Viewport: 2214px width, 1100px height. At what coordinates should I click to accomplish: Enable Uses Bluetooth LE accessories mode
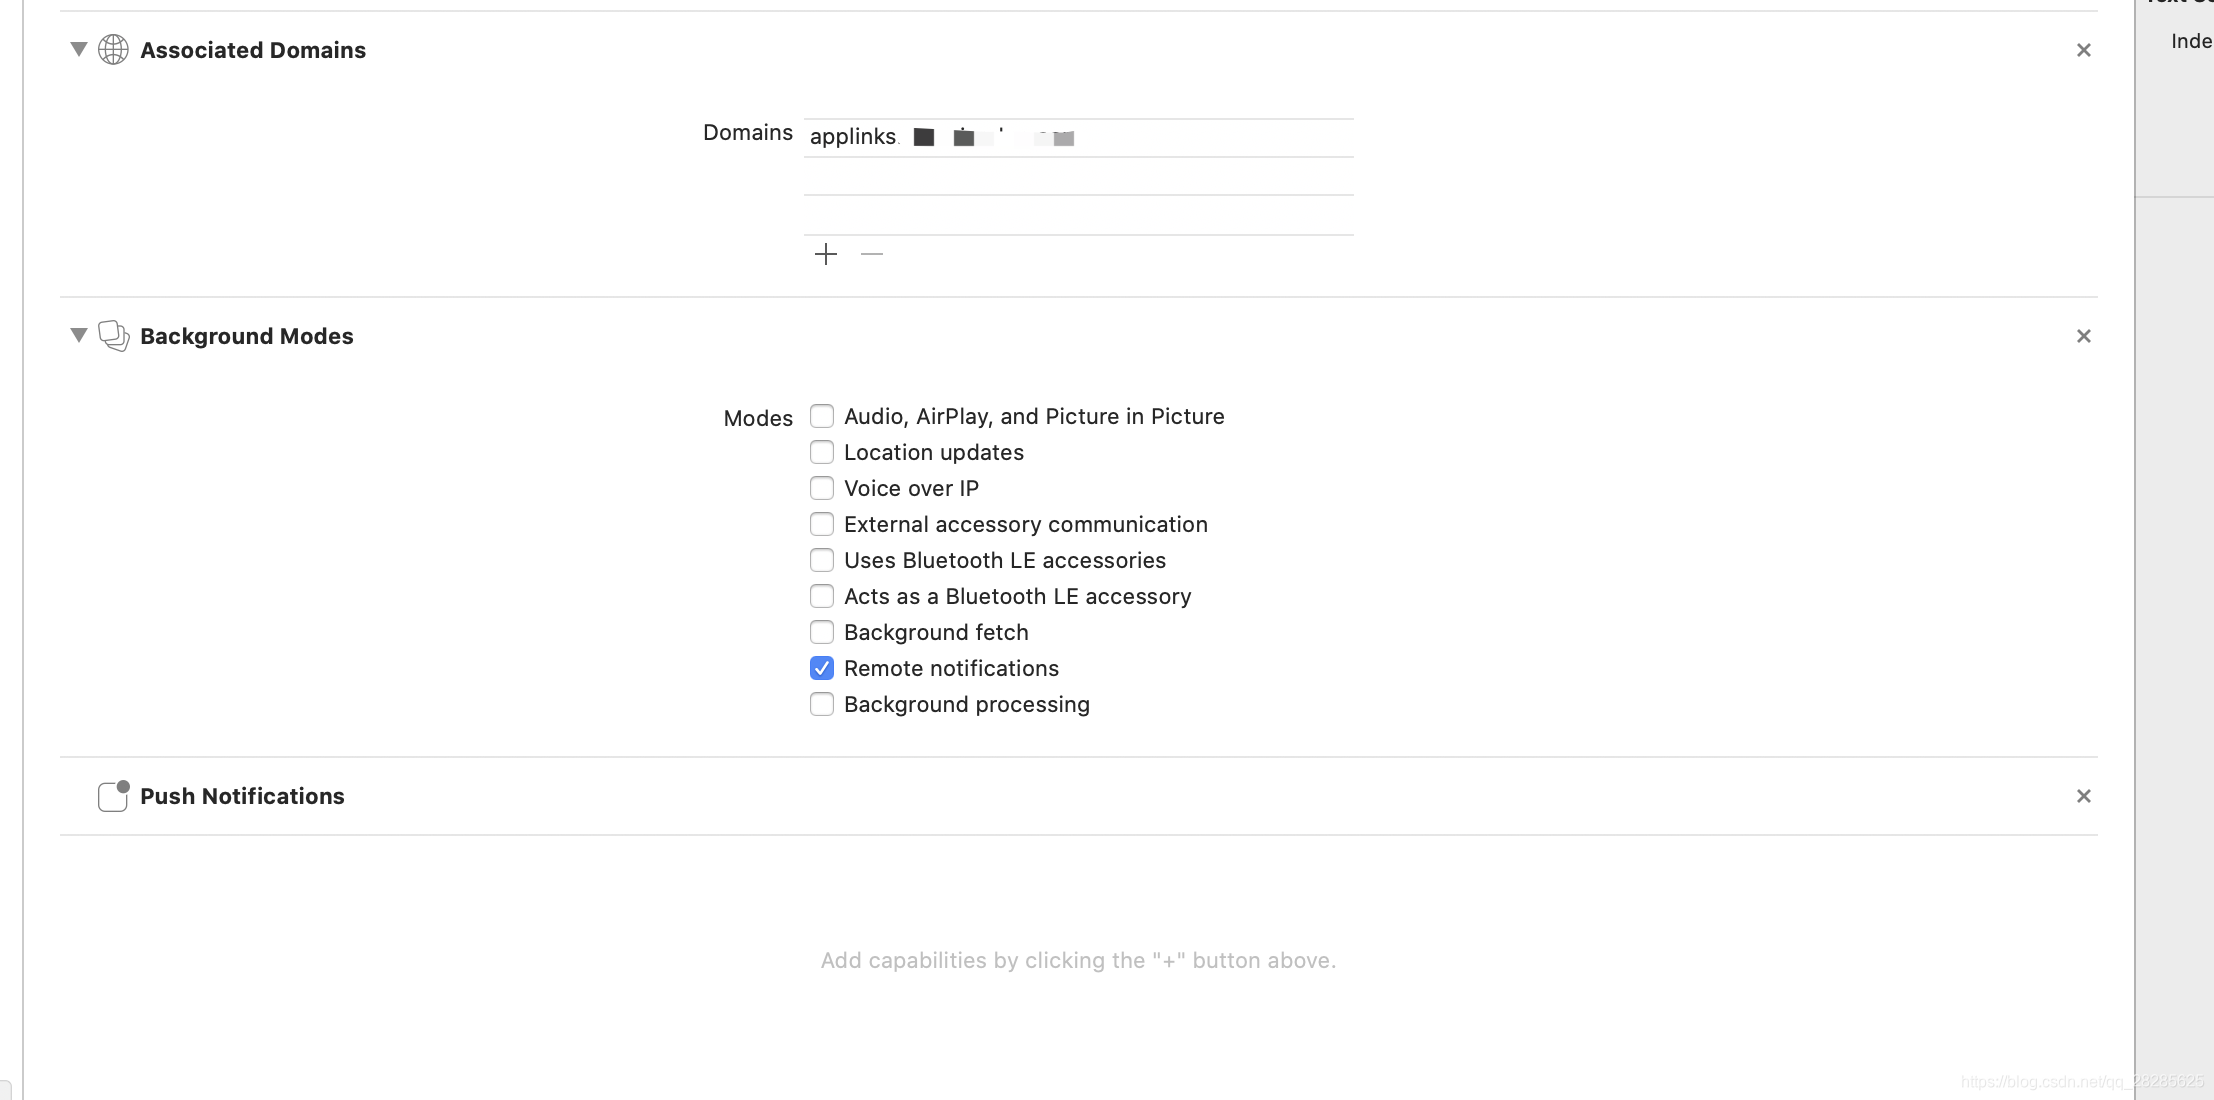[819, 559]
